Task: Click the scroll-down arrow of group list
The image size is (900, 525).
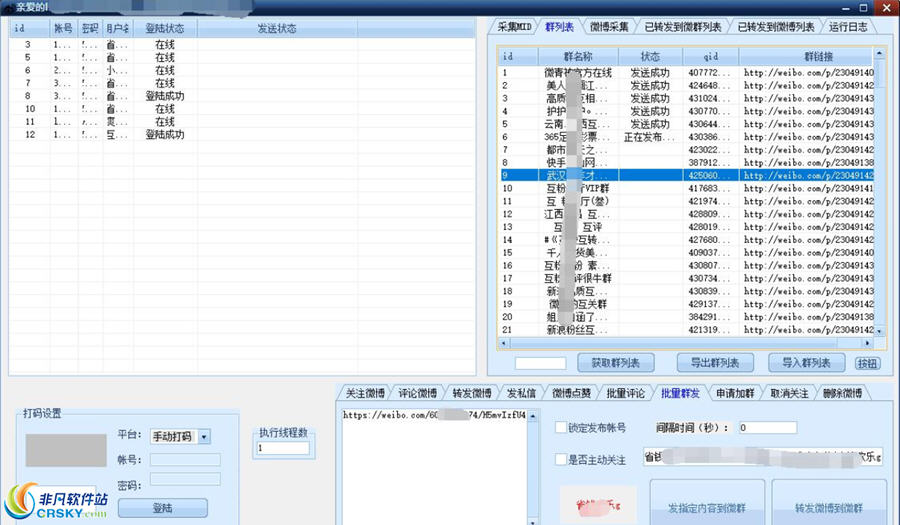Action: point(878,330)
